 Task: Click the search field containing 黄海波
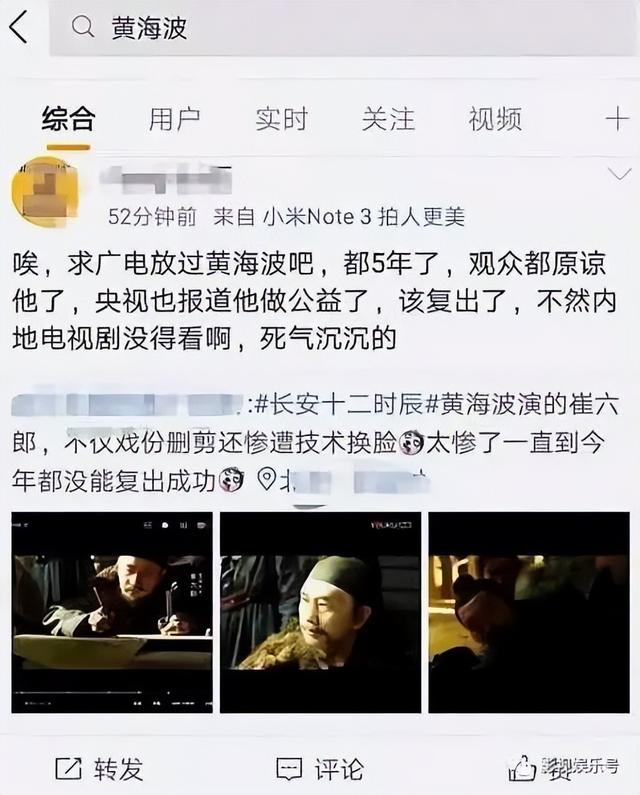pyautogui.click(x=342, y=27)
